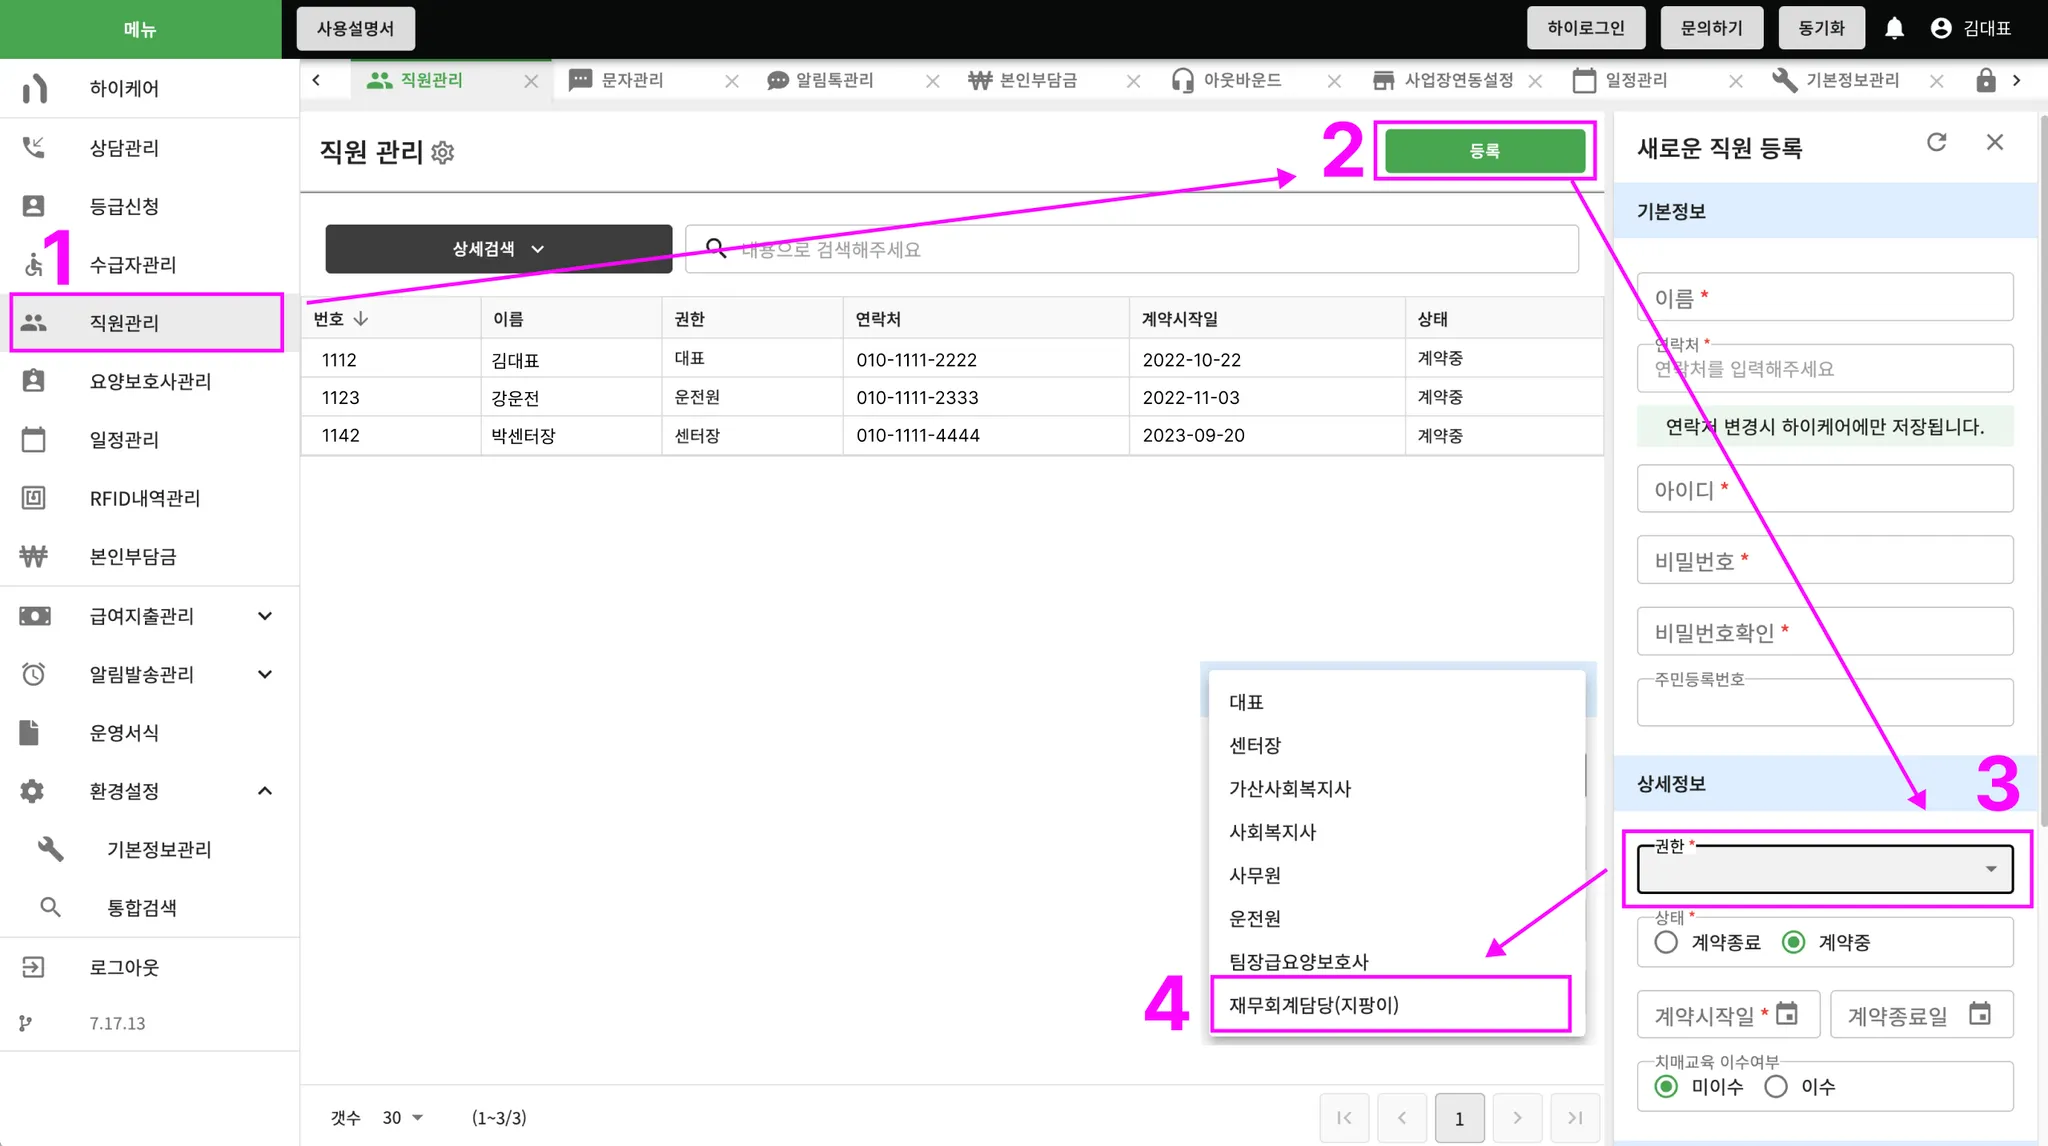Select the 이수 radio button
2048x1146 pixels.
coord(1776,1086)
